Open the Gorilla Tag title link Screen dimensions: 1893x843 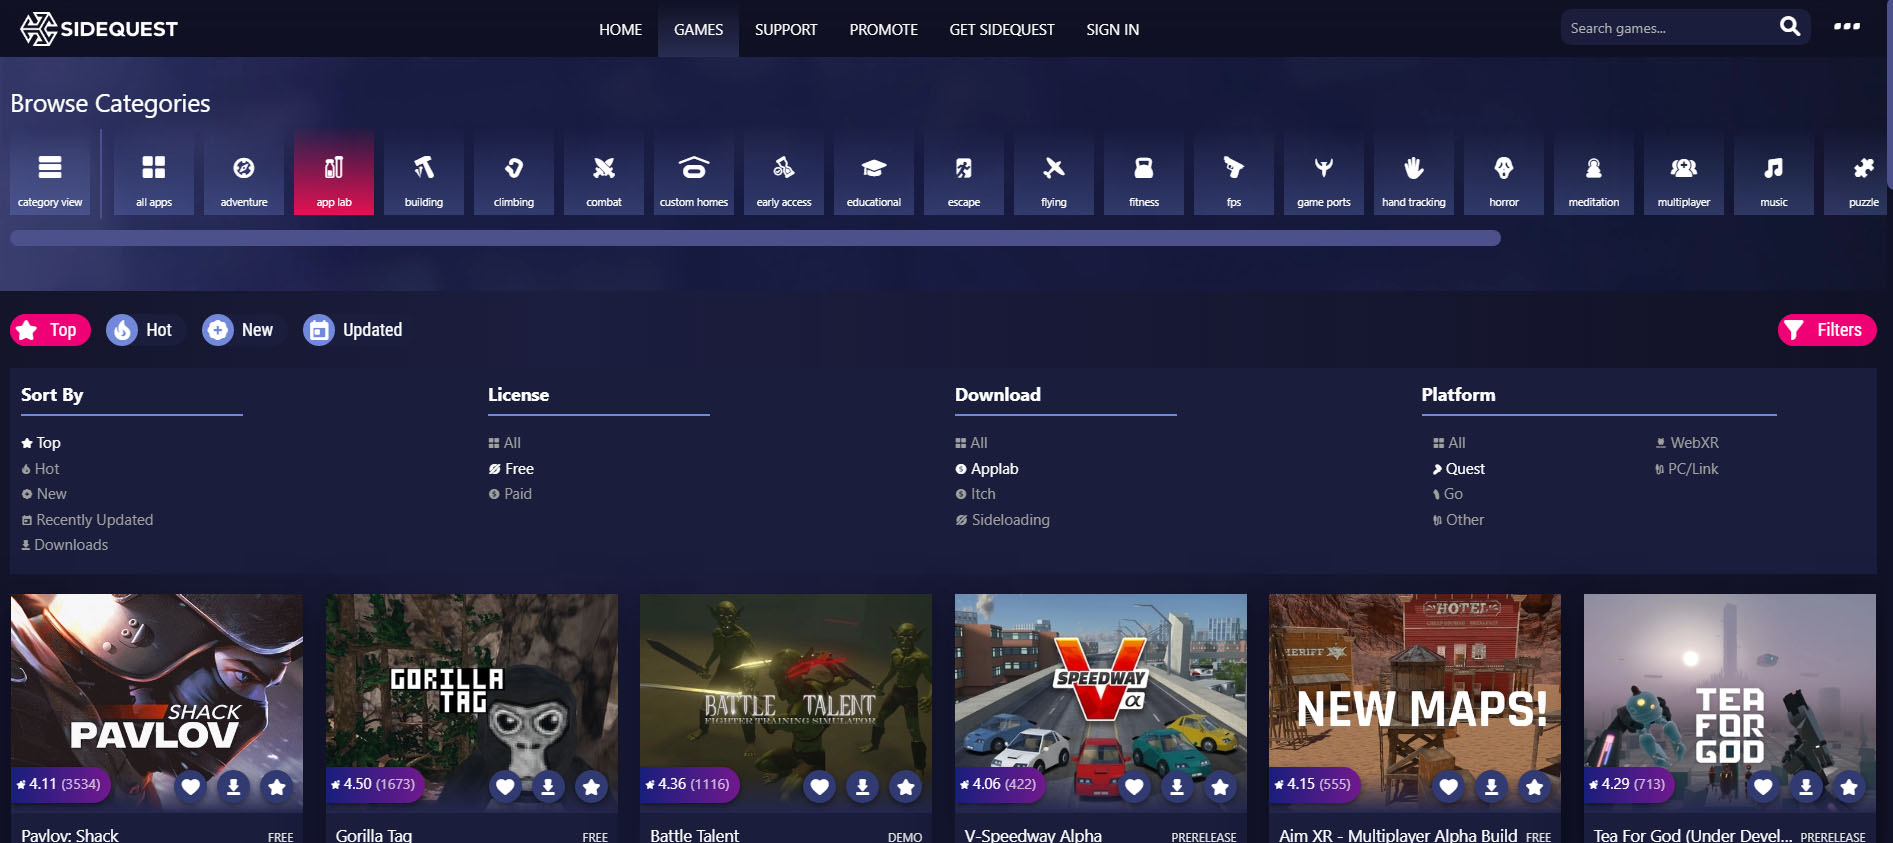[x=374, y=835]
